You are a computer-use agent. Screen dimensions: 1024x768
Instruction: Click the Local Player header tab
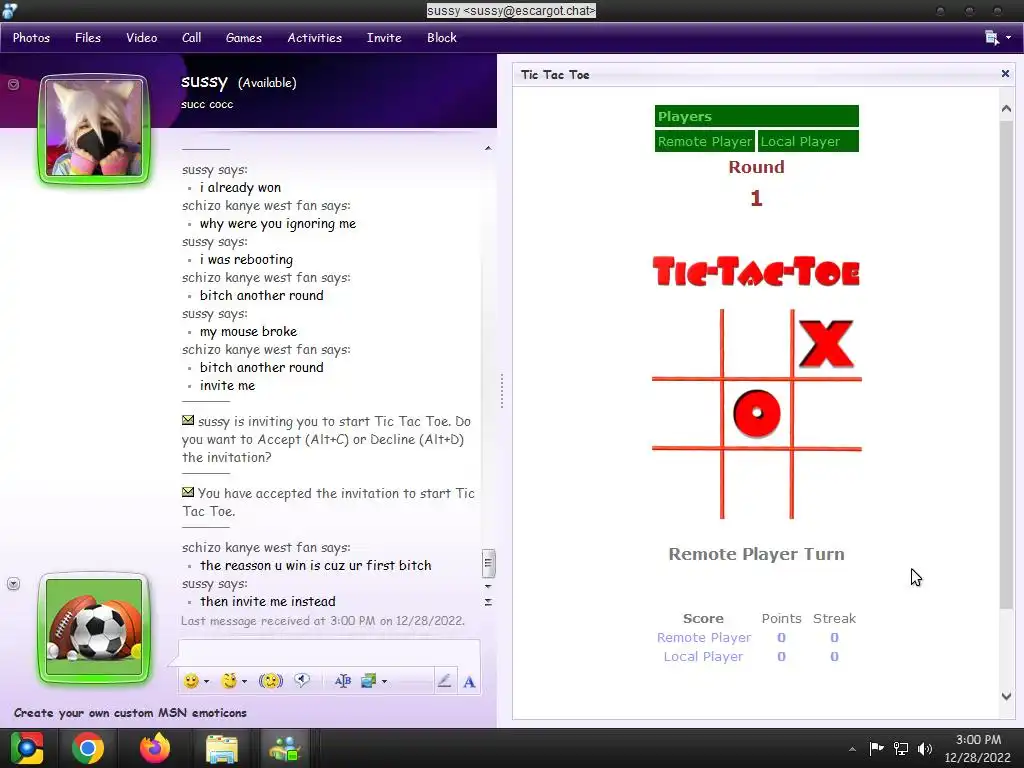pos(808,141)
